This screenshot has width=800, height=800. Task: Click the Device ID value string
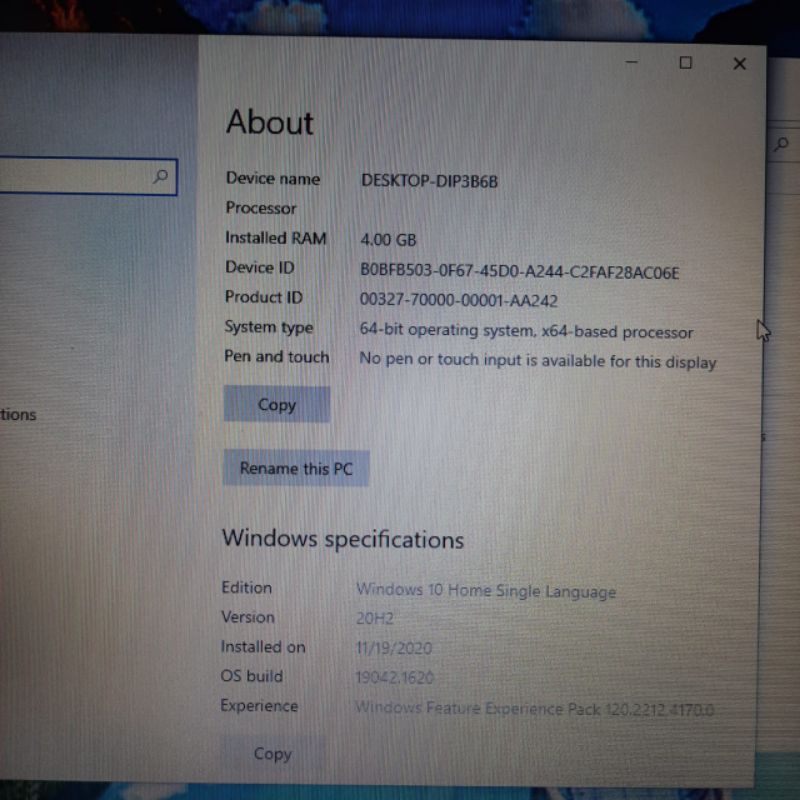(519, 271)
